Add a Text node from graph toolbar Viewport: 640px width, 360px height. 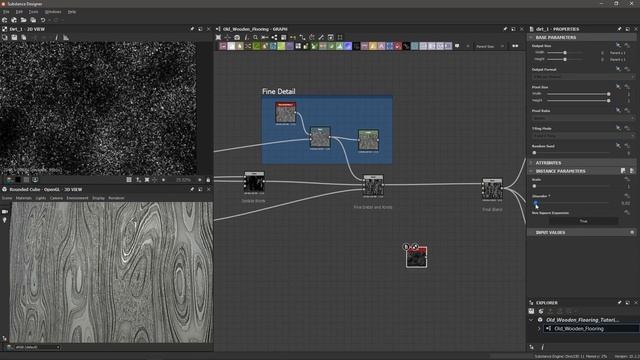pyautogui.click(x=381, y=46)
